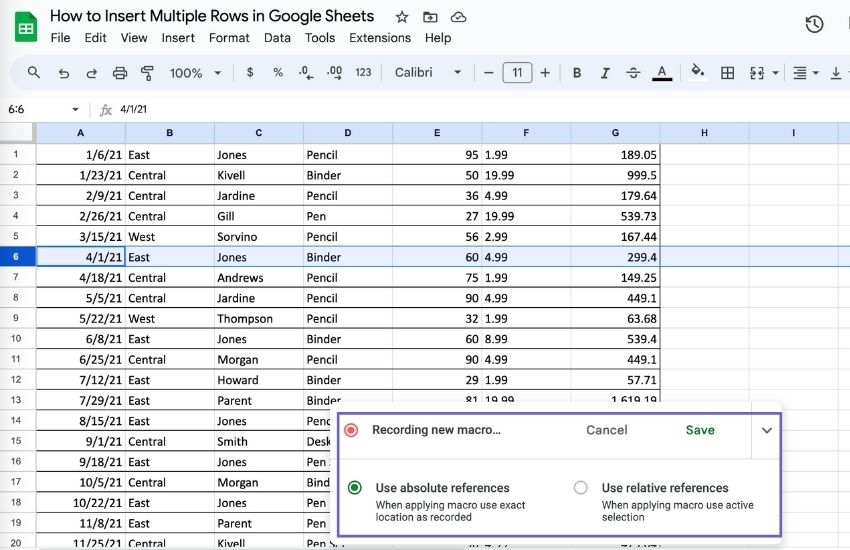Print the spreadsheet
850x550 pixels.
point(120,73)
